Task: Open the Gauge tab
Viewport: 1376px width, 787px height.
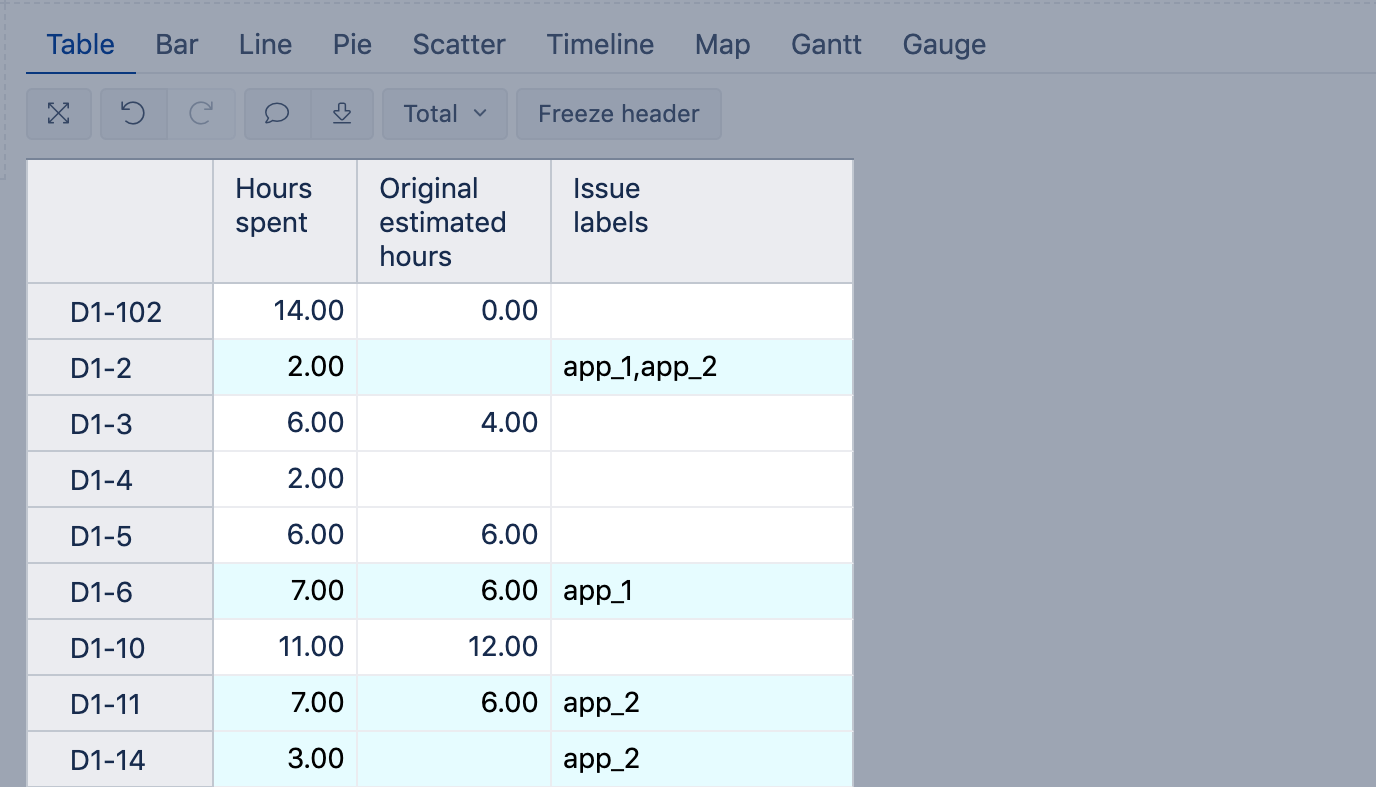Action: [x=944, y=45]
